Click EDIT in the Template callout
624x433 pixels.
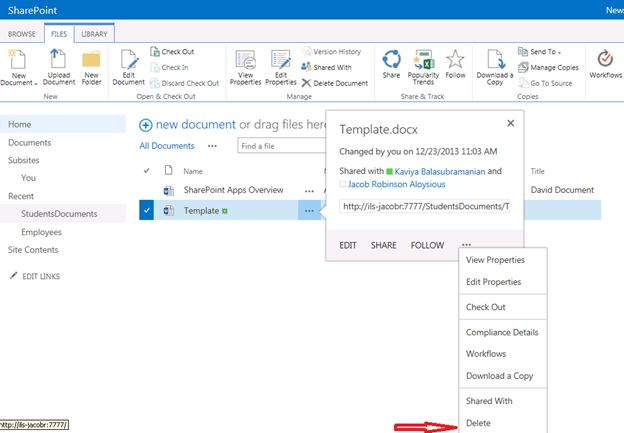348,245
